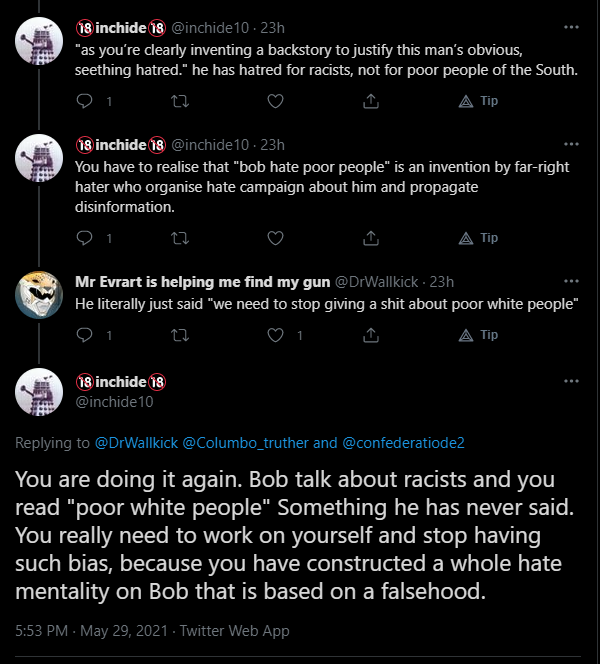Retweet the first inchide tweet
This screenshot has width=600, height=664.
(x=180, y=101)
